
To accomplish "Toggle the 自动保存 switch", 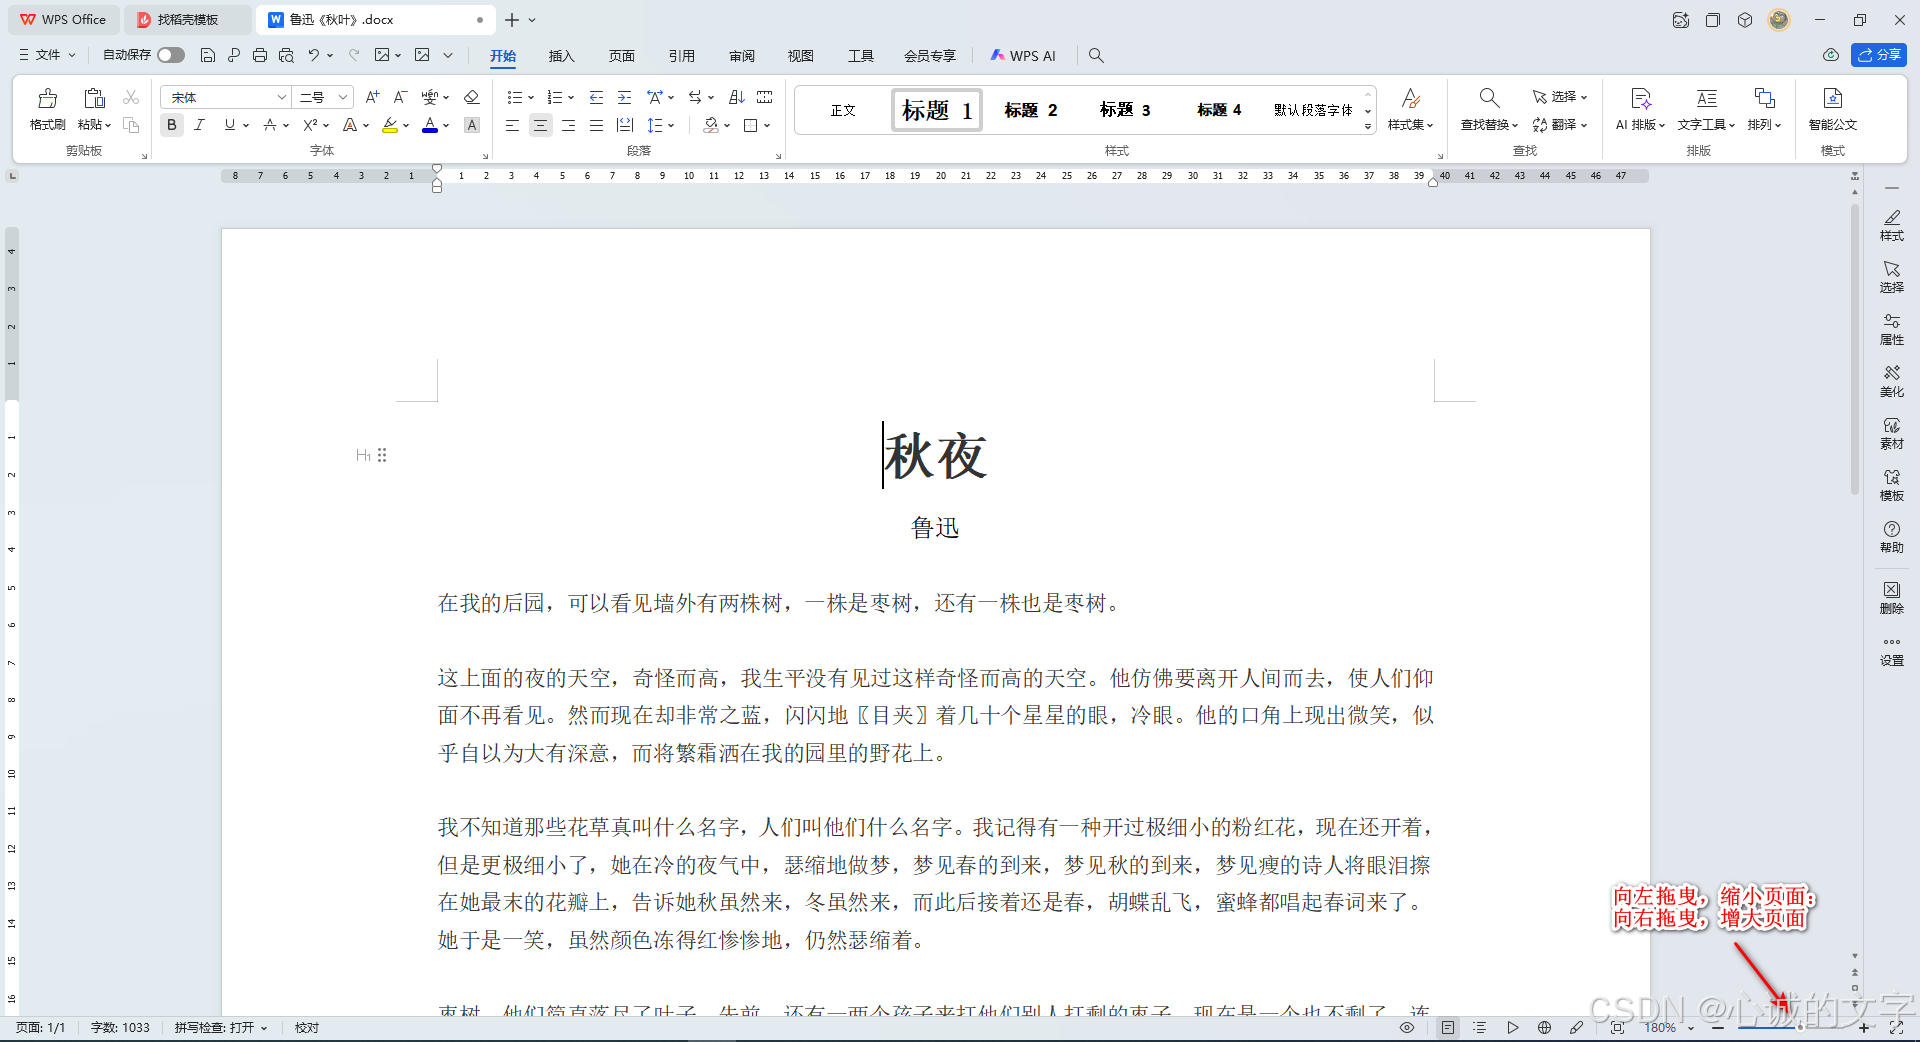I will [171, 55].
